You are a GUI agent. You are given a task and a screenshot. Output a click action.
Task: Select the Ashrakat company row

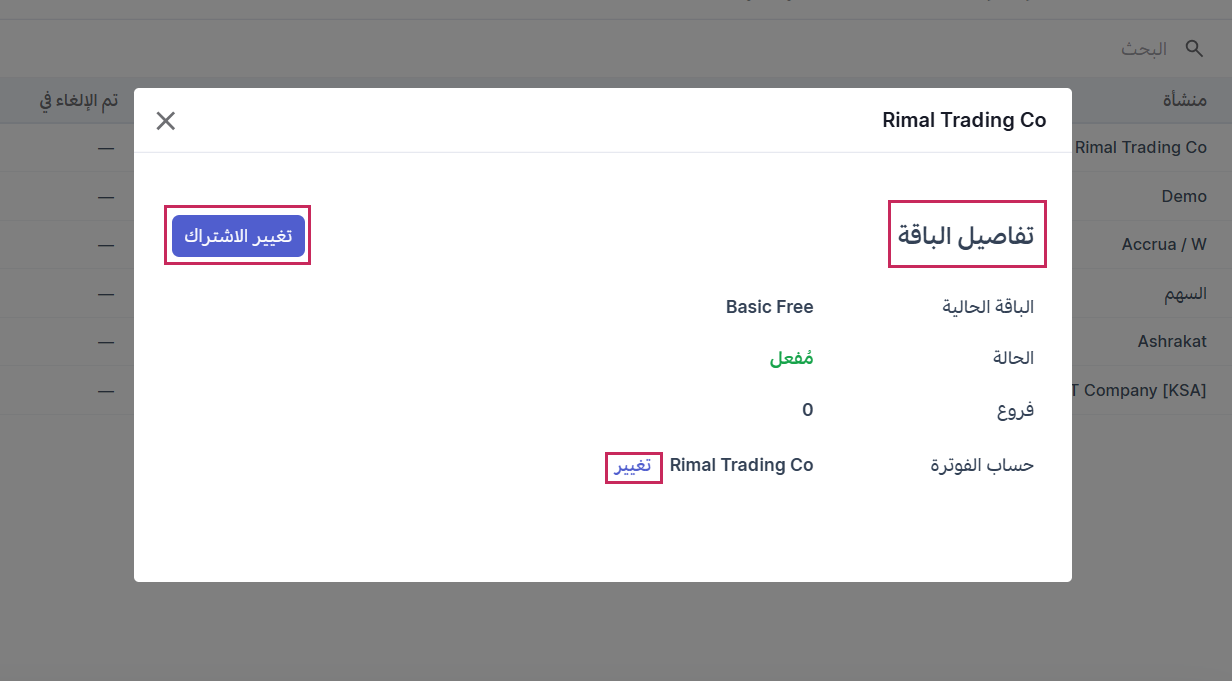click(x=1172, y=341)
